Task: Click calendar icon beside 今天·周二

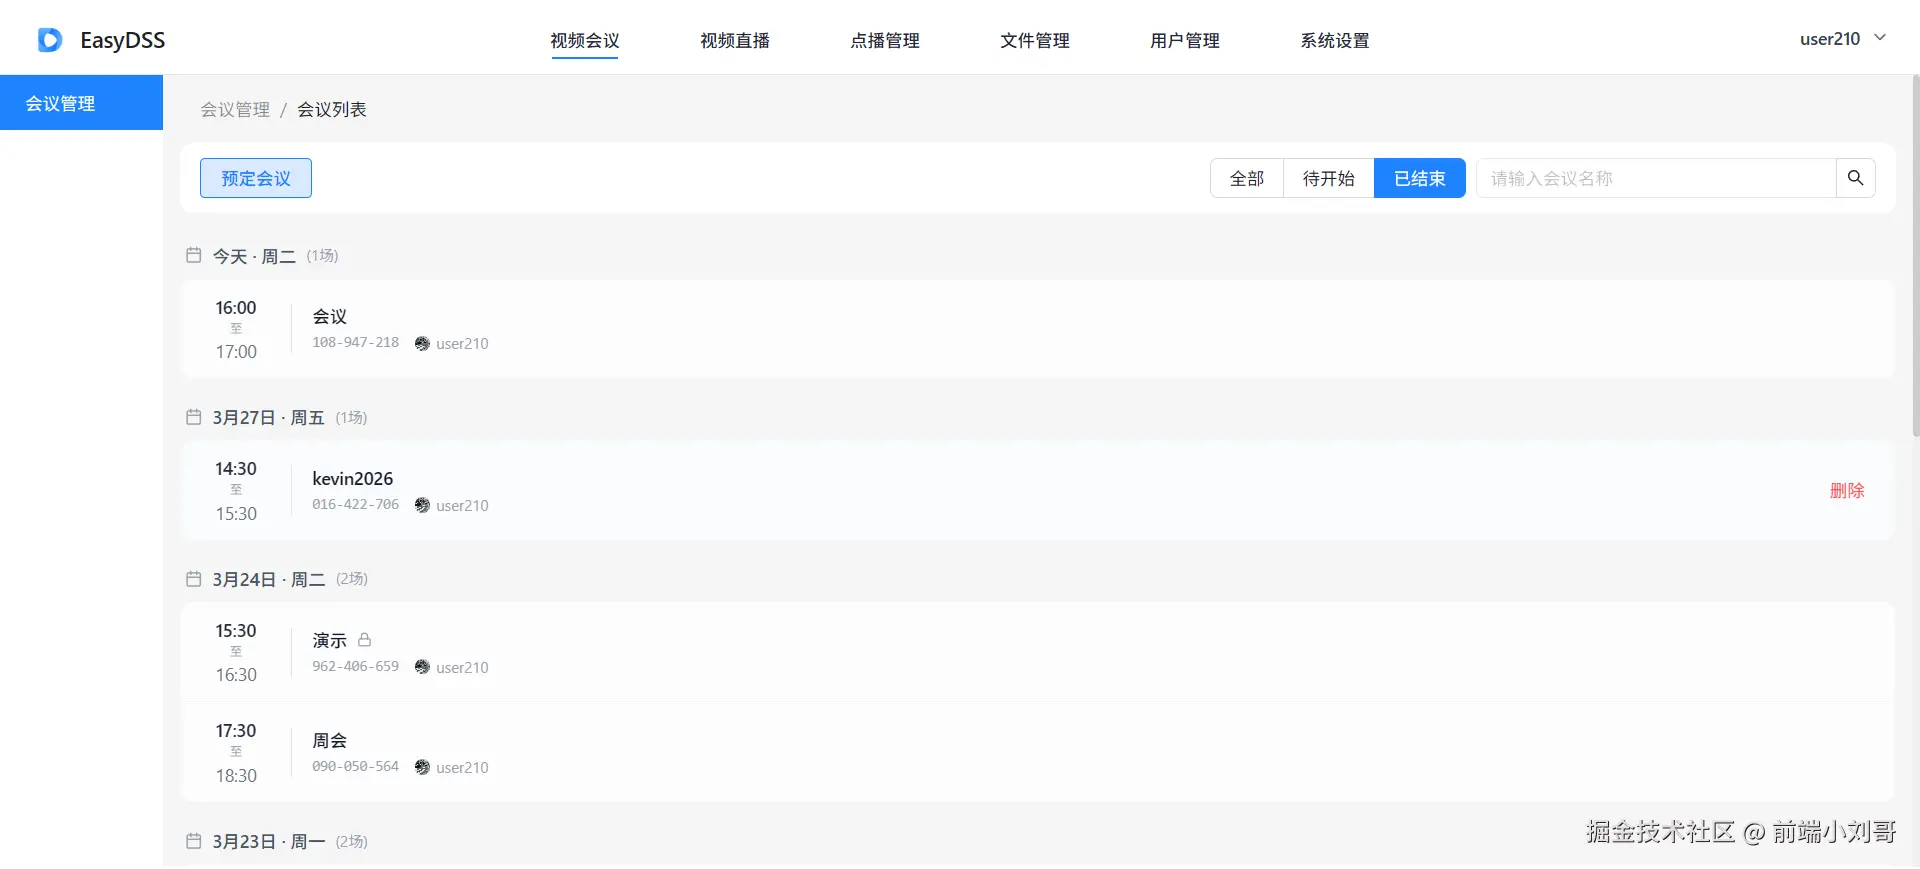Action: coord(194,256)
